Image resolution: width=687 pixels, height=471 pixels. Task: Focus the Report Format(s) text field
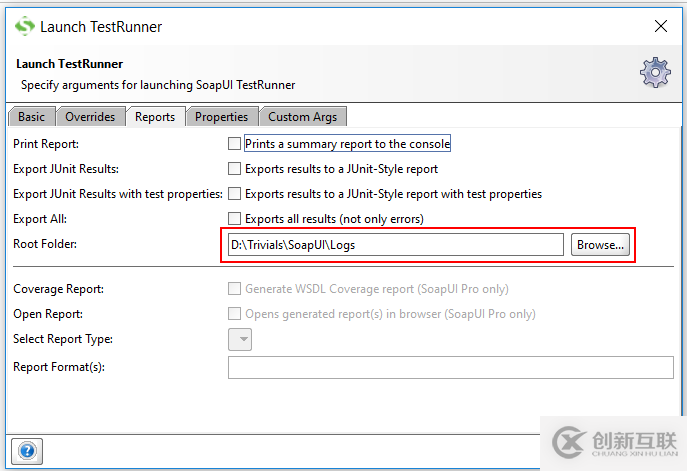pos(450,368)
